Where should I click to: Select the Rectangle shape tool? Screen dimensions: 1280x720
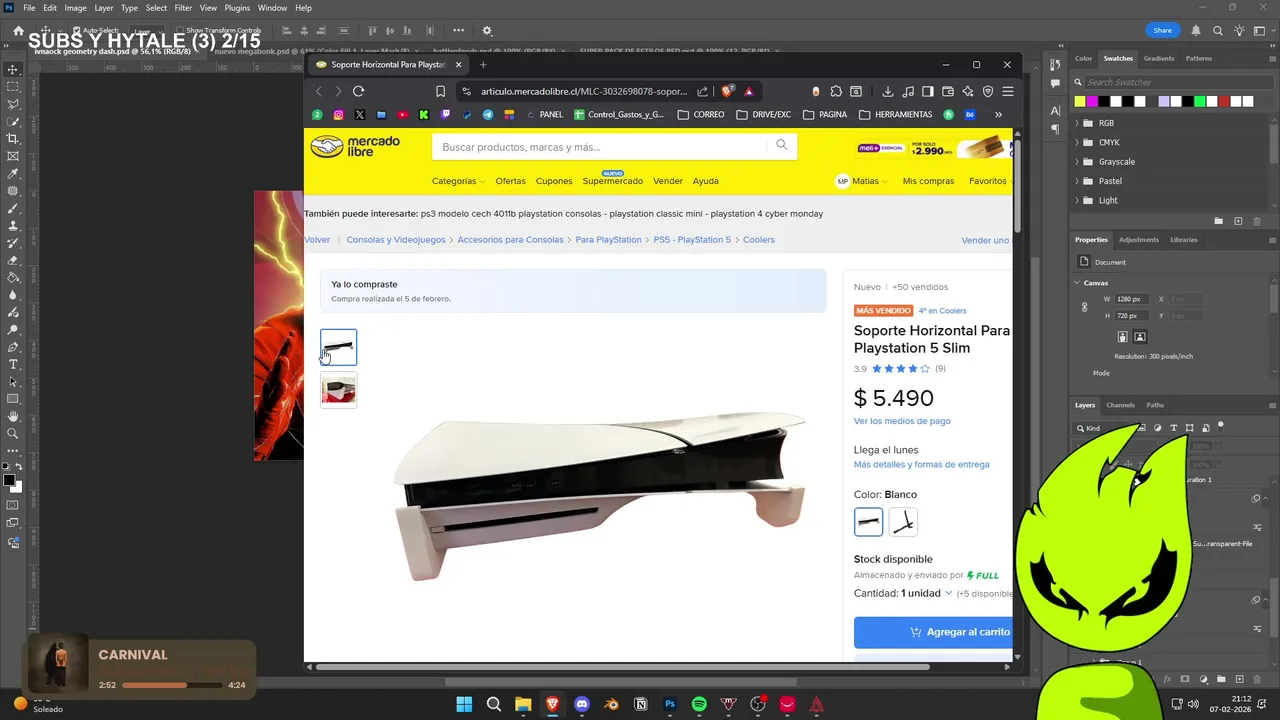13,399
